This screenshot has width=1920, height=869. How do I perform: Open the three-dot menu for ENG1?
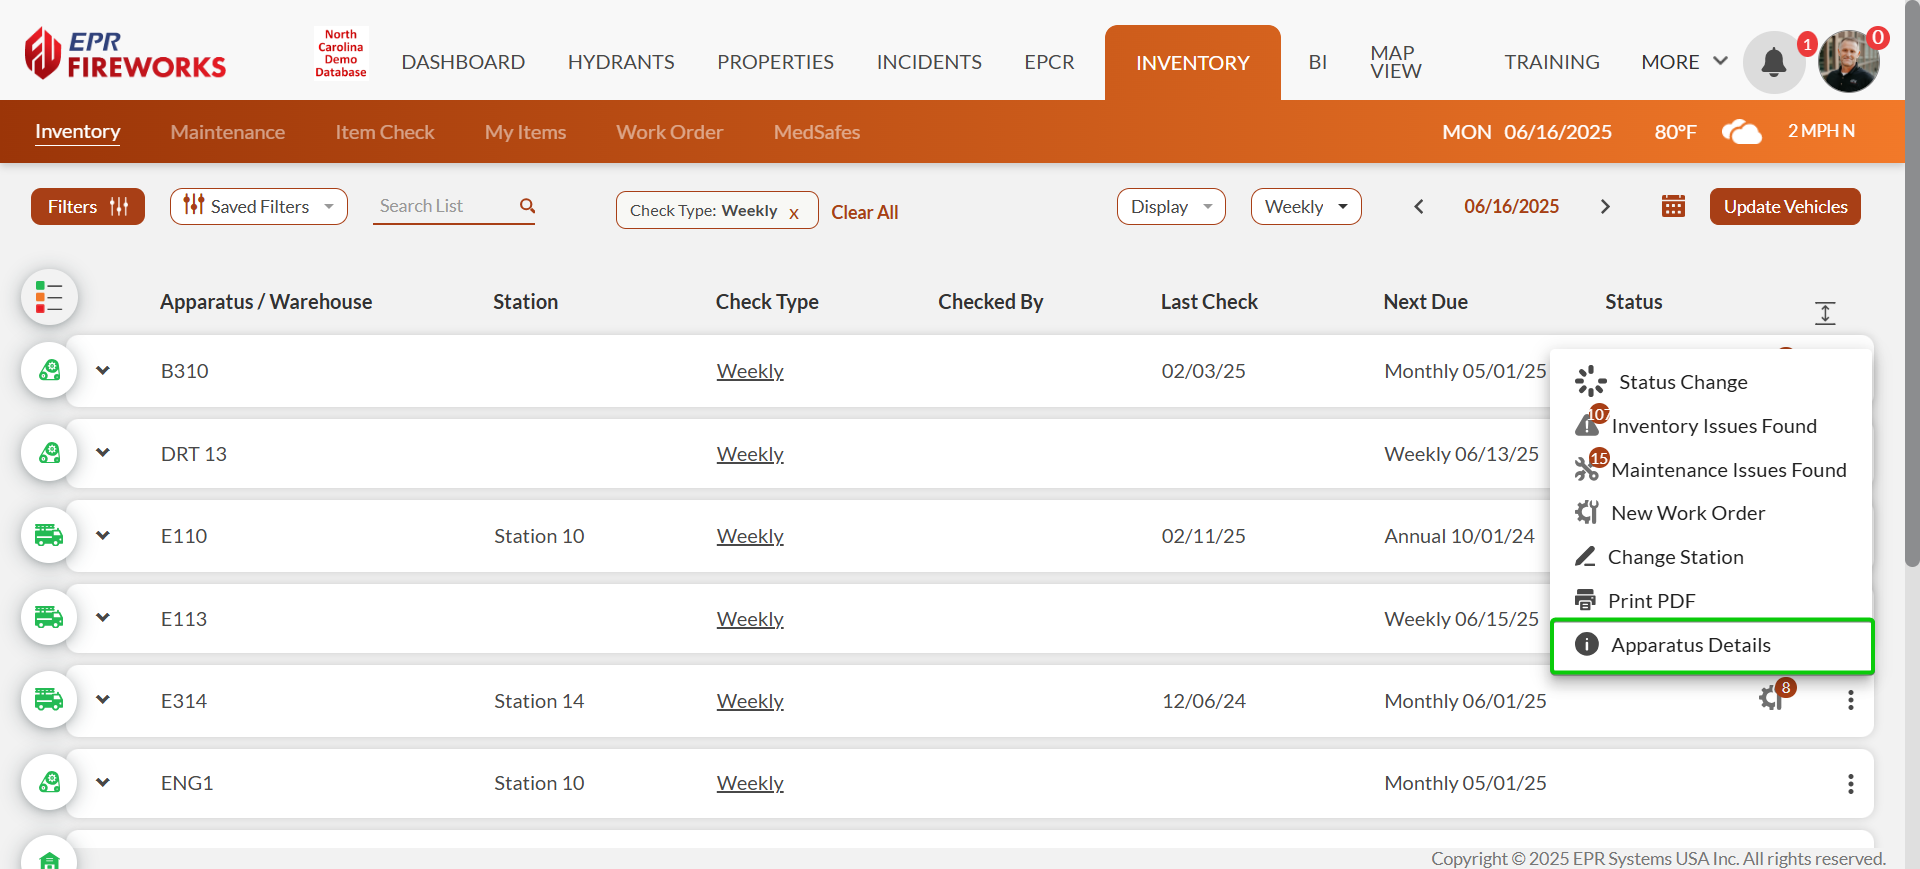[x=1850, y=783]
